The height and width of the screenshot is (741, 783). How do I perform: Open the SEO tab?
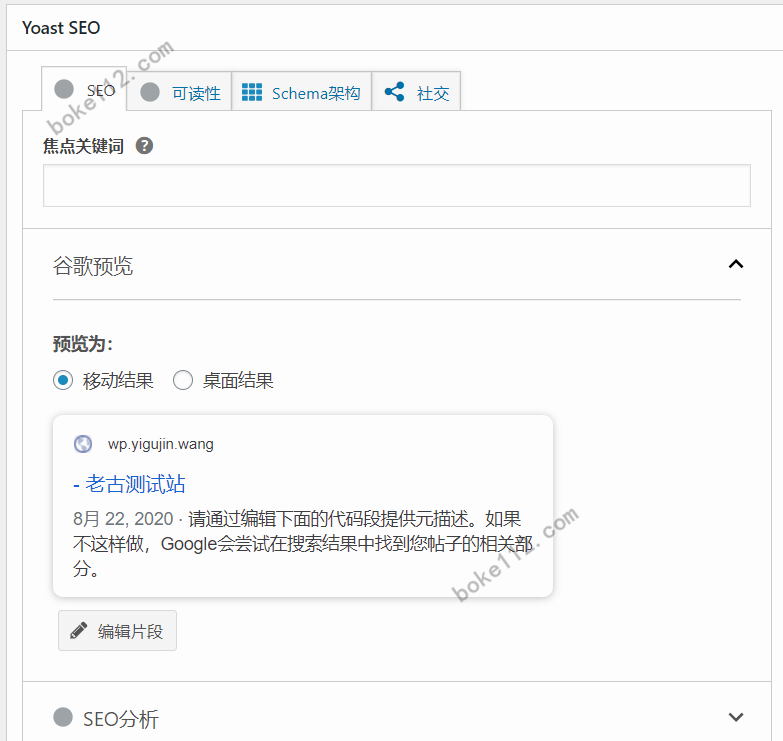click(x=84, y=89)
